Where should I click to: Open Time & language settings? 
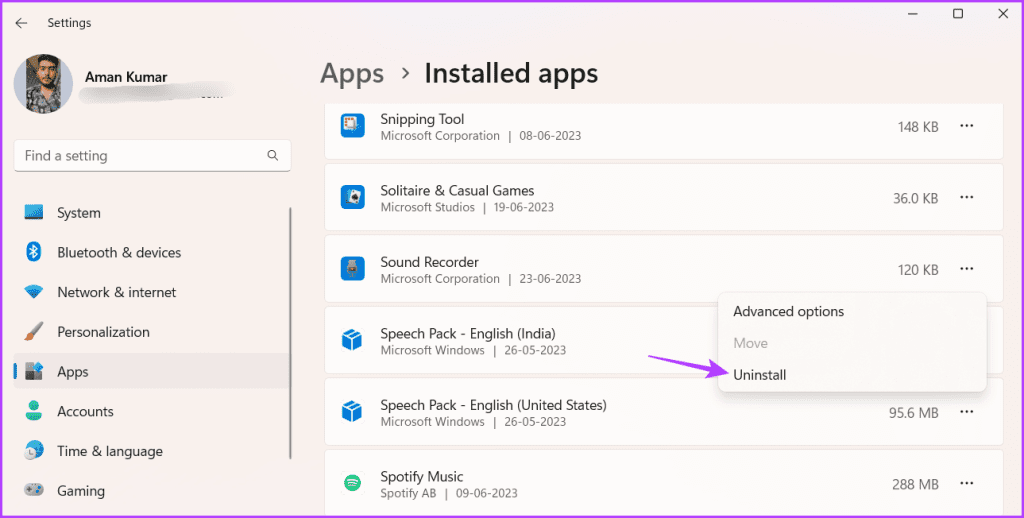point(152,451)
